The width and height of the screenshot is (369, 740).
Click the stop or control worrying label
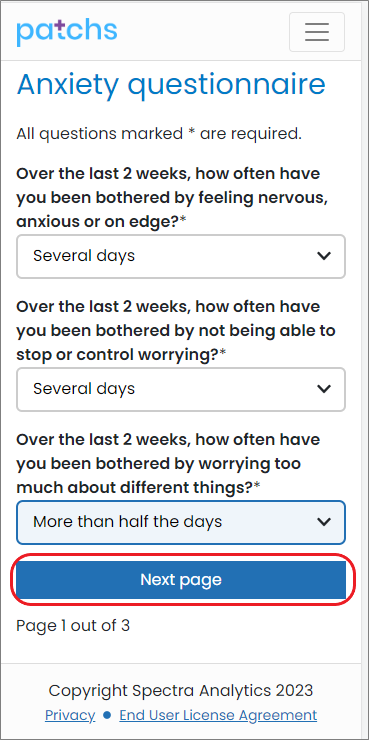[x=176, y=331]
